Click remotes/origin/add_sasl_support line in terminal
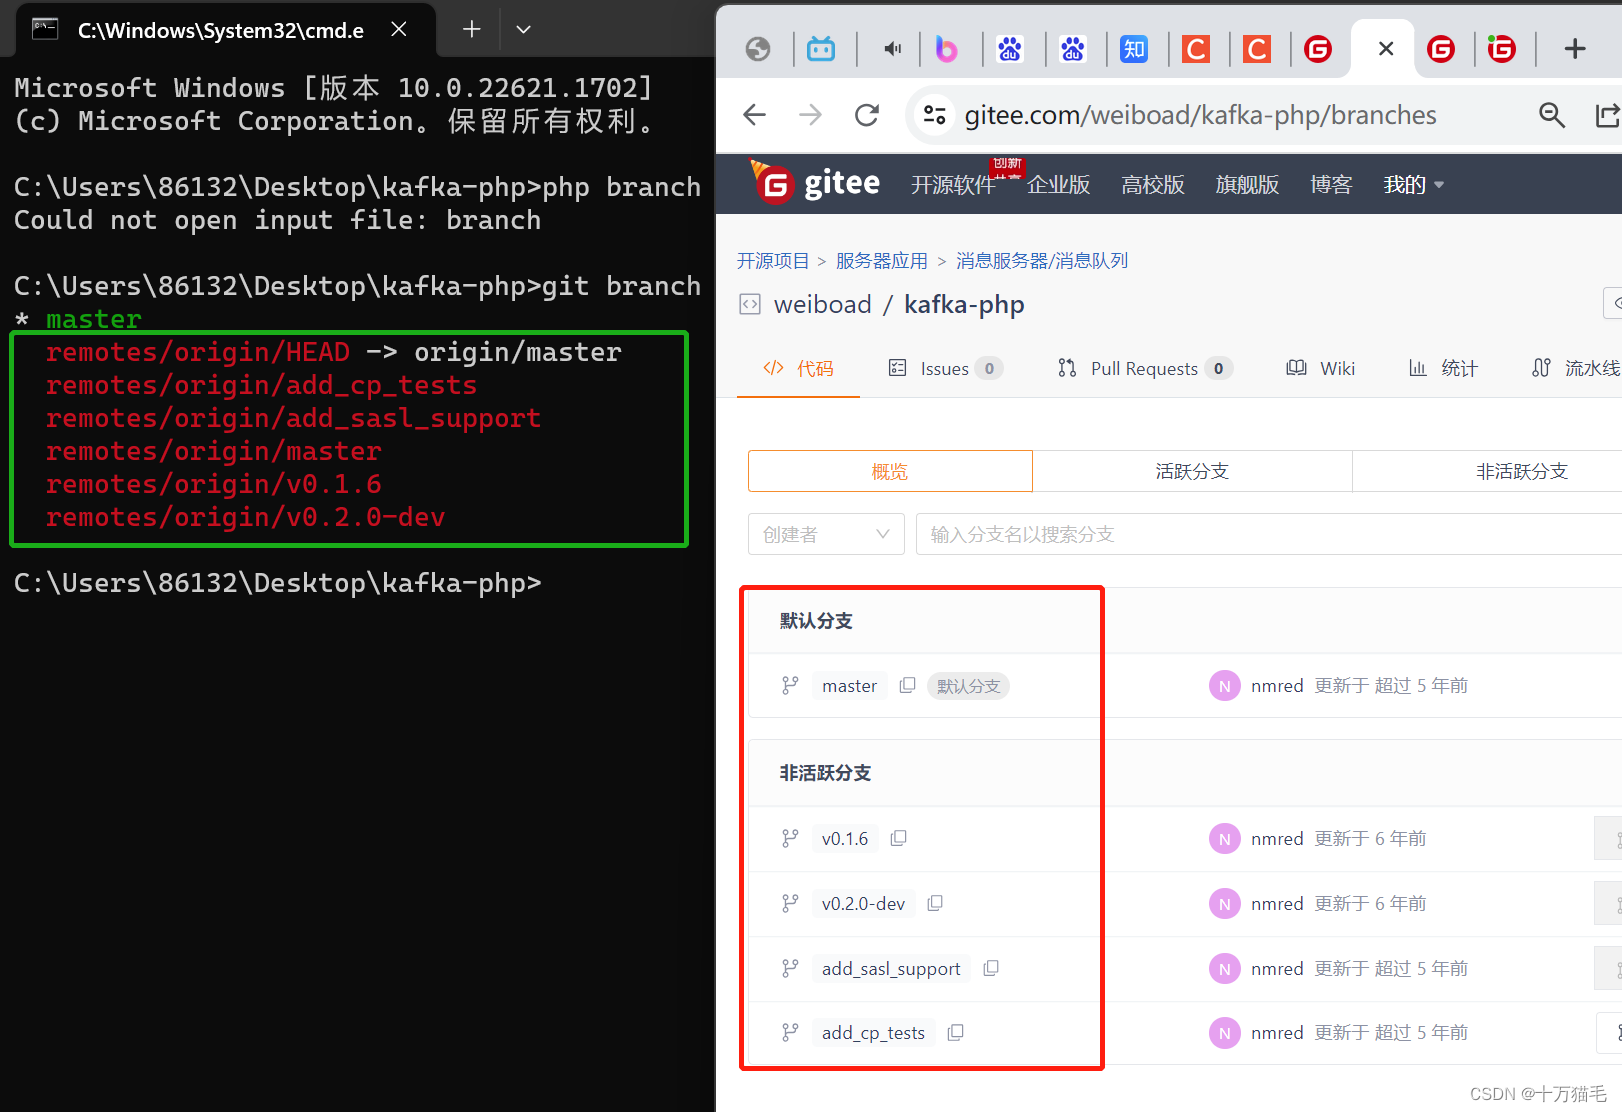Image resolution: width=1622 pixels, height=1112 pixels. point(293,418)
